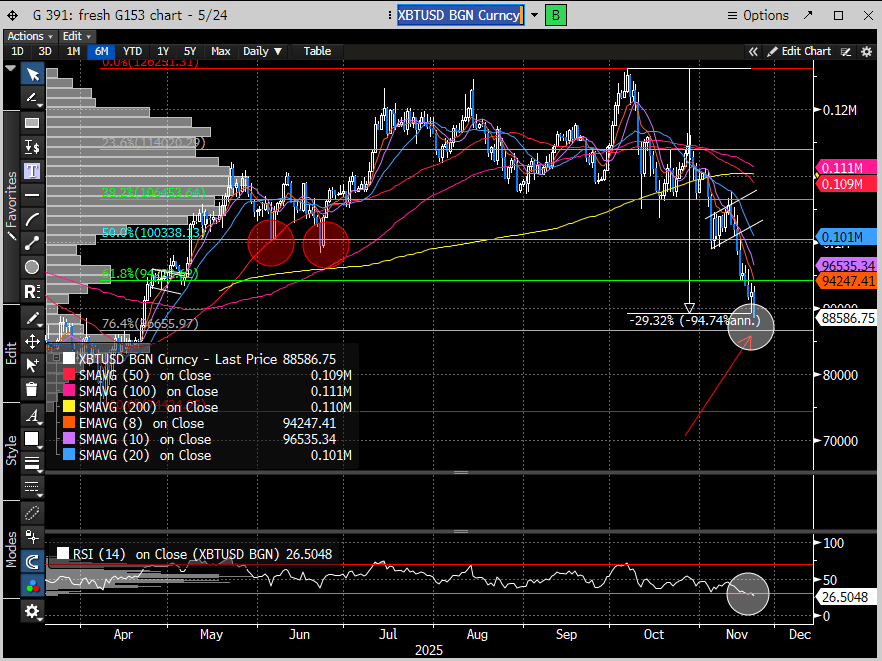Viewport: 882px width, 661px height.
Task: Click the trash delete icon
Action: (x=32, y=389)
